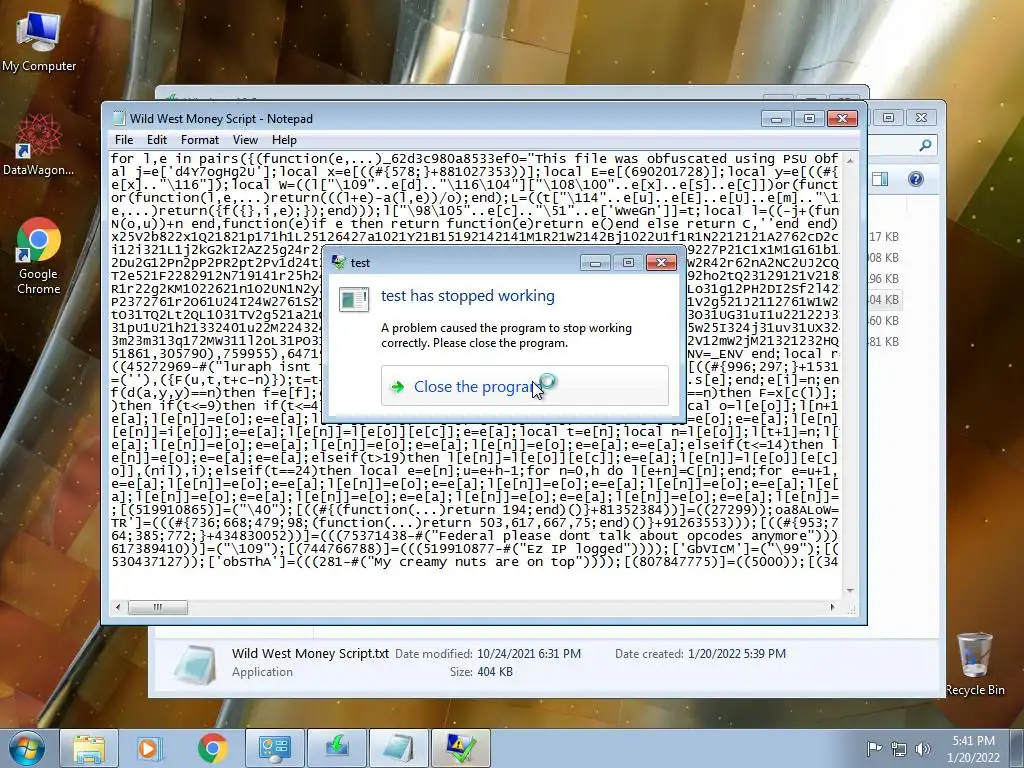The height and width of the screenshot is (768, 1024).
Task: Click Notepad vertical scroll down arrow
Action: click(850, 590)
